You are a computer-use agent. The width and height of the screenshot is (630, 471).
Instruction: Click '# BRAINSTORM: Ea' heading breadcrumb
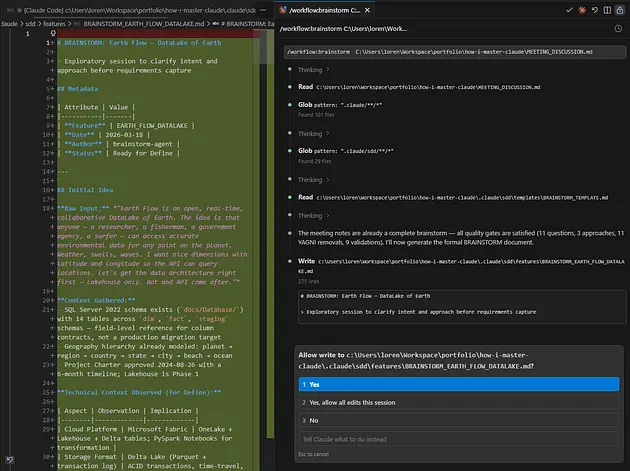(x=246, y=24)
